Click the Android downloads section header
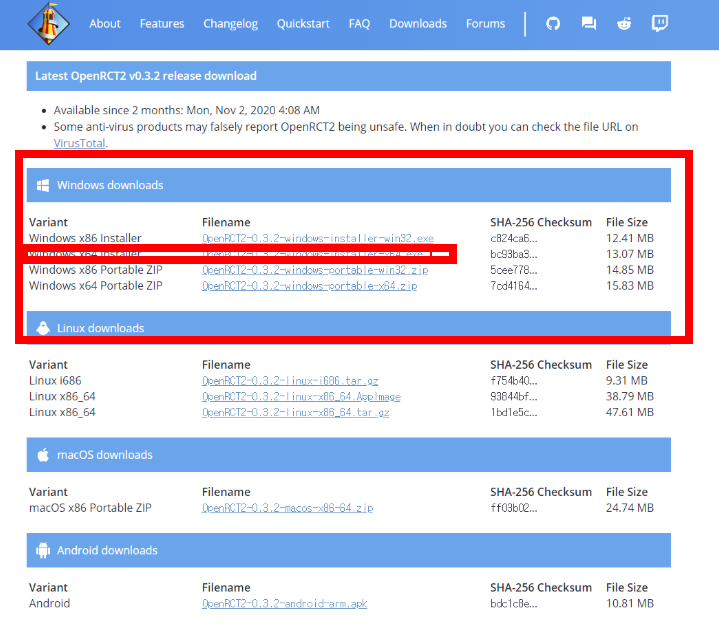 pyautogui.click(x=348, y=550)
